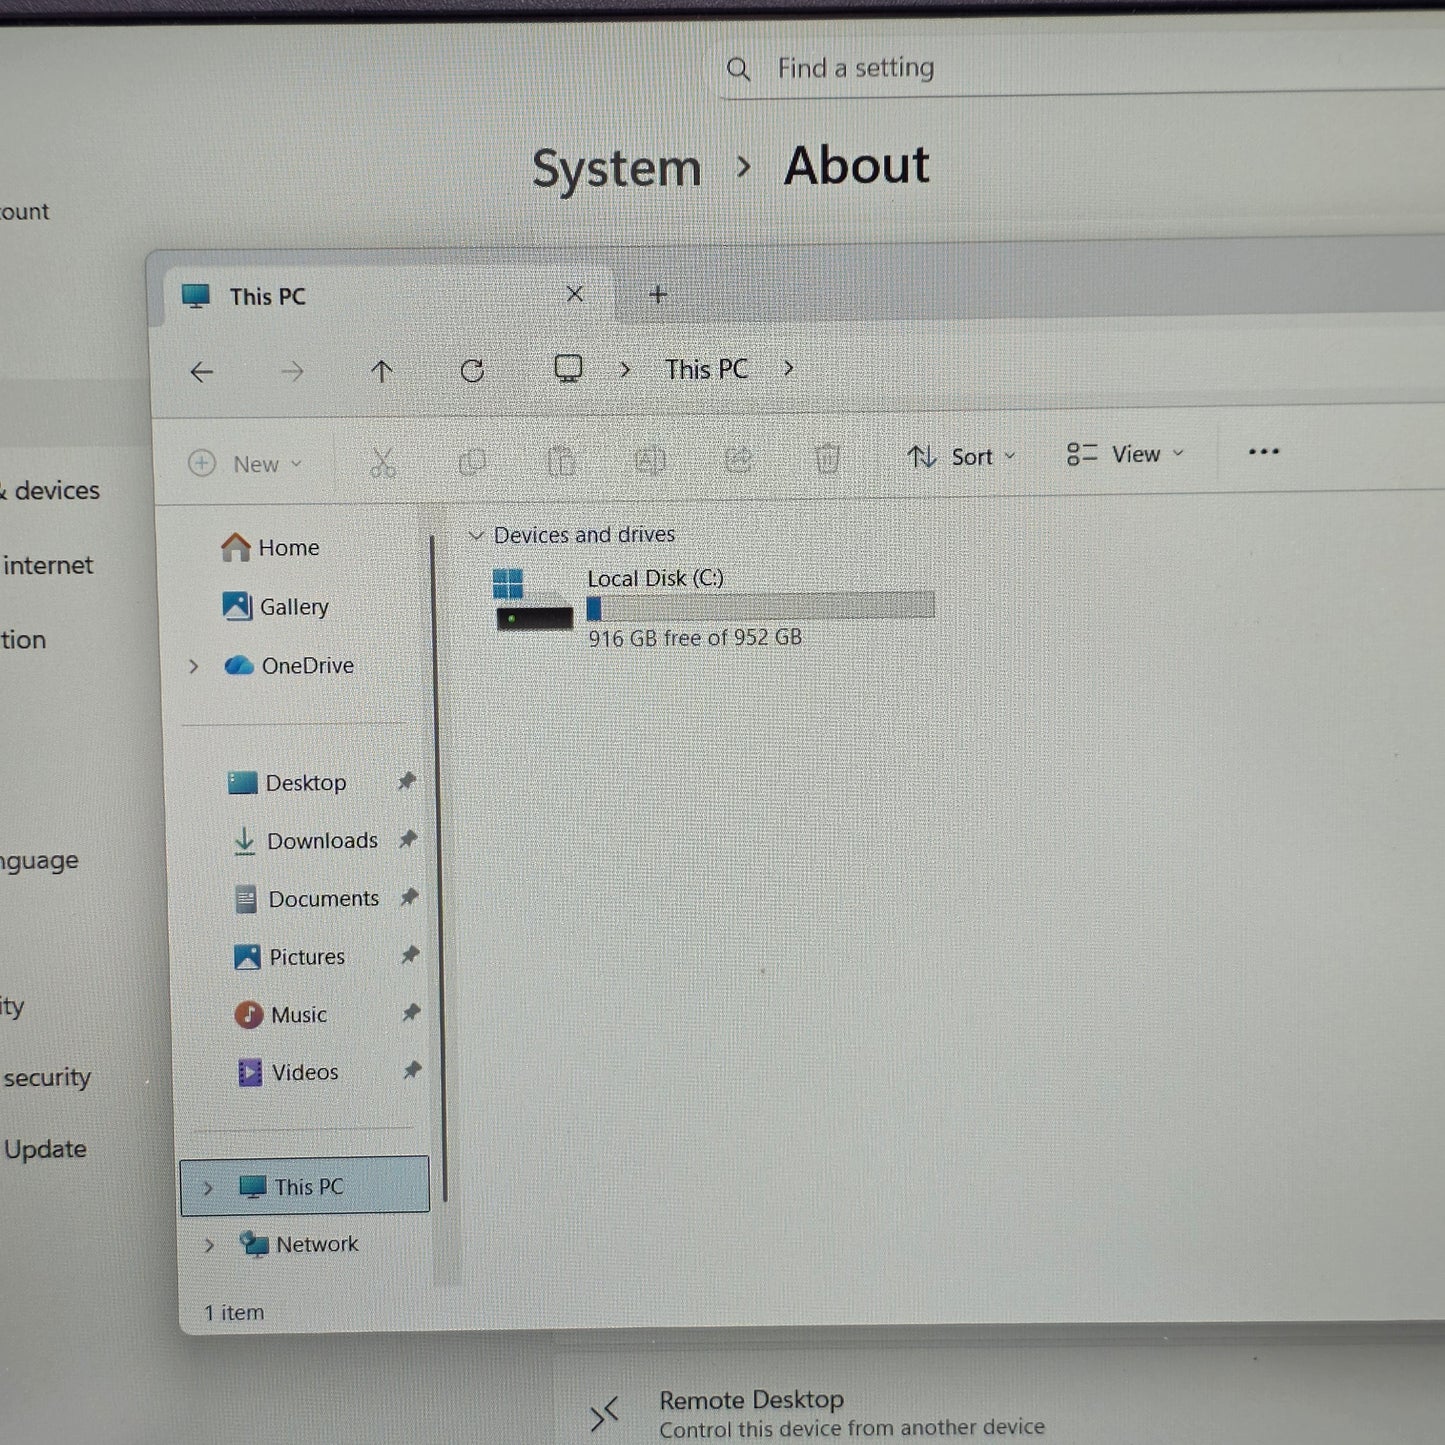
Task: Click the Home icon in Explorer sidebar
Action: [235, 547]
